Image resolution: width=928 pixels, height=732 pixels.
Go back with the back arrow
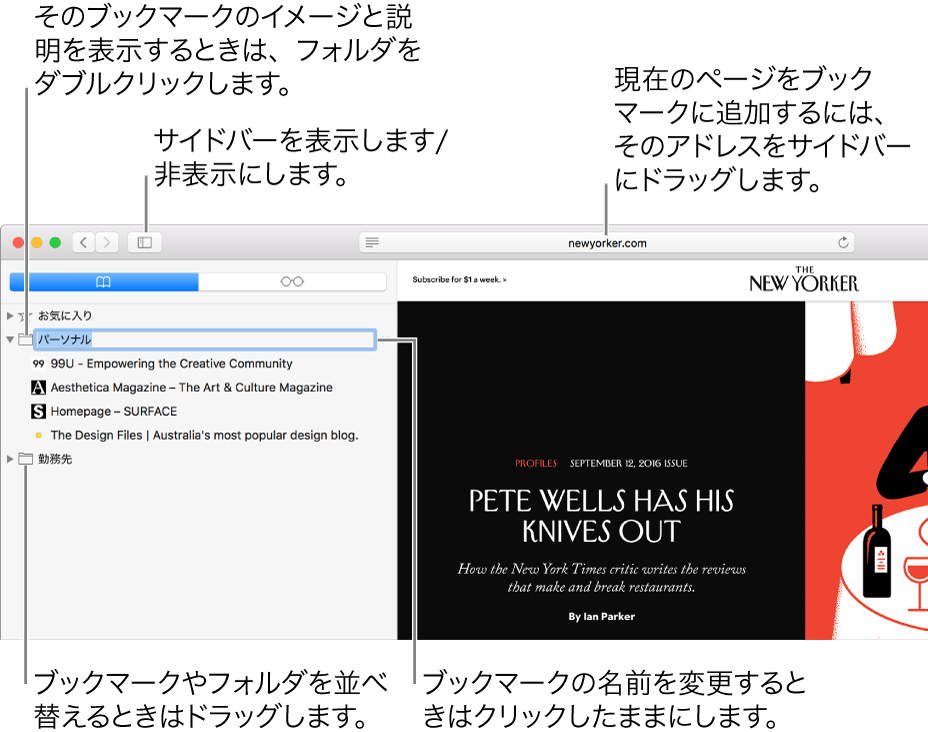click(x=84, y=243)
